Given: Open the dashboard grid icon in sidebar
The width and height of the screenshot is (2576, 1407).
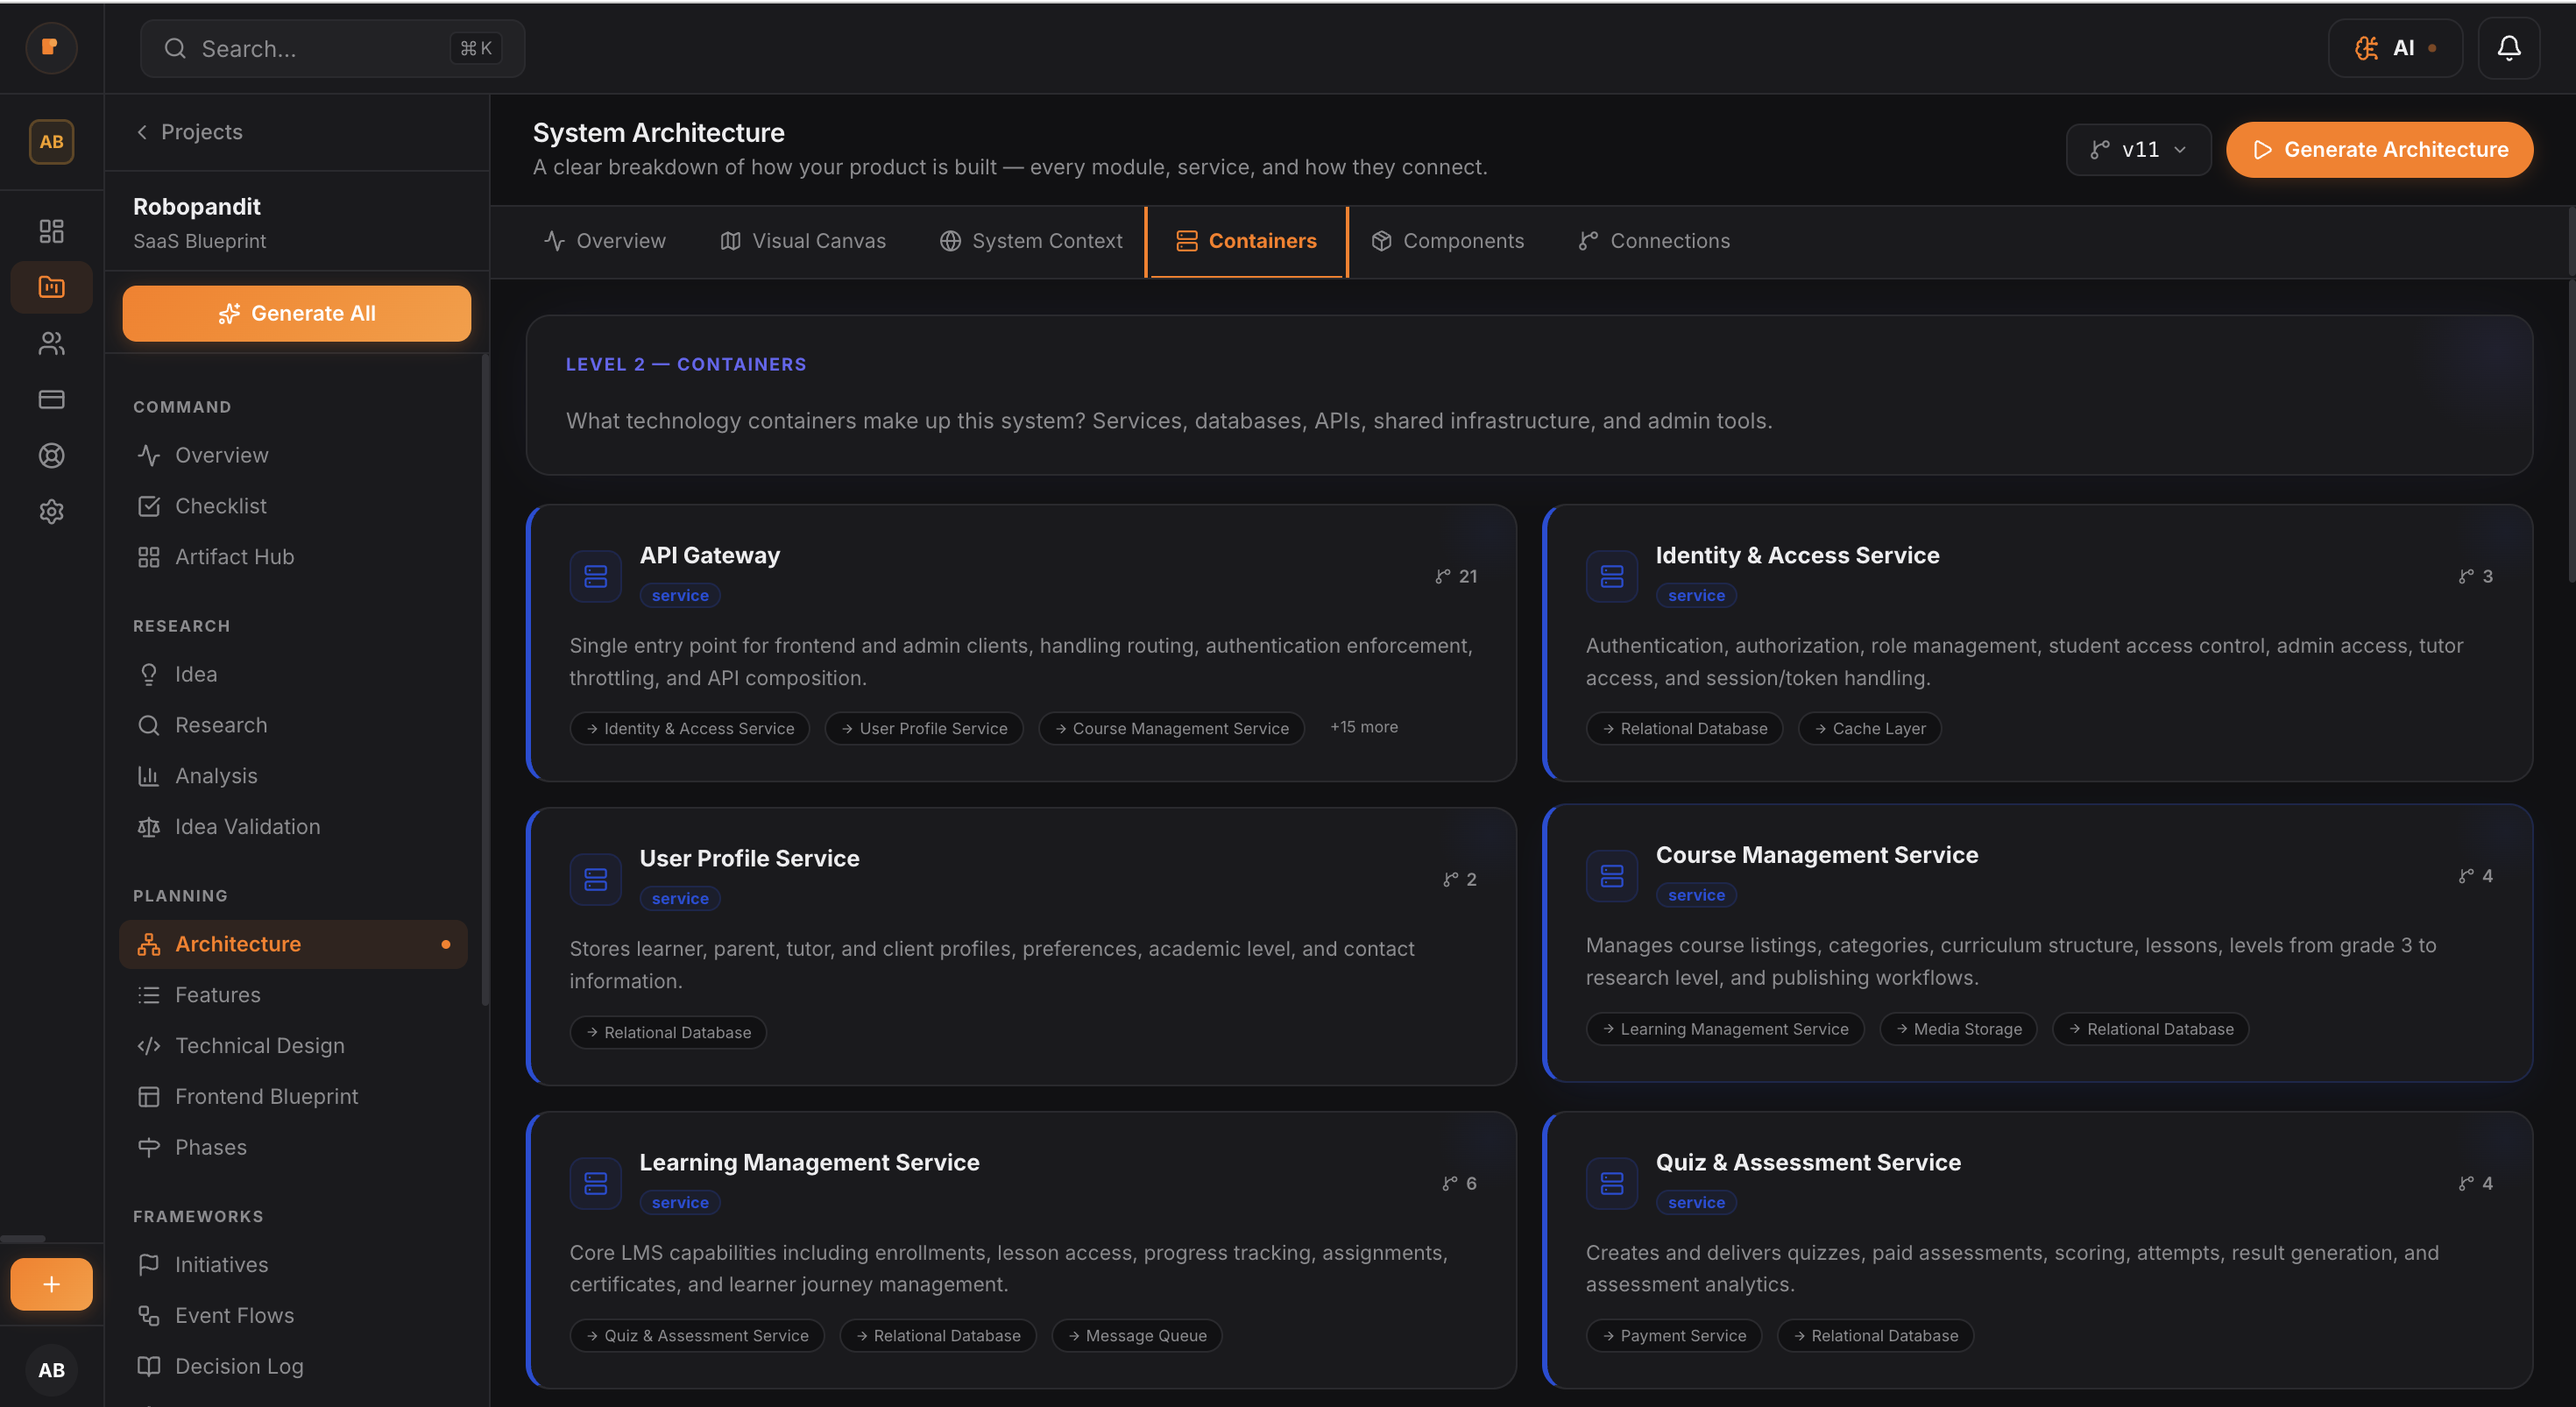Looking at the screenshot, I should tap(51, 230).
